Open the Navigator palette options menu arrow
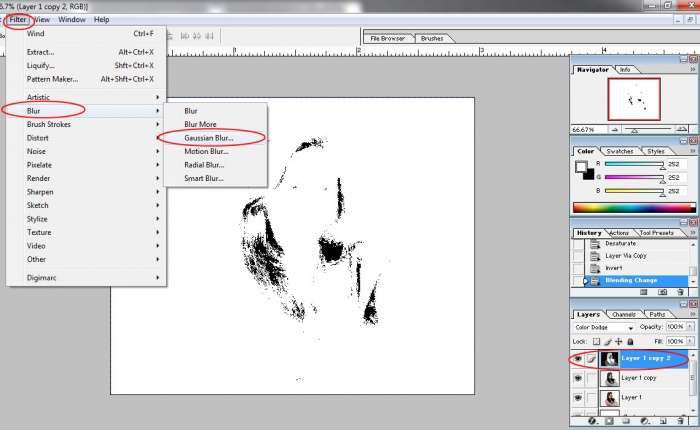Image resolution: width=700 pixels, height=430 pixels. pos(693,70)
